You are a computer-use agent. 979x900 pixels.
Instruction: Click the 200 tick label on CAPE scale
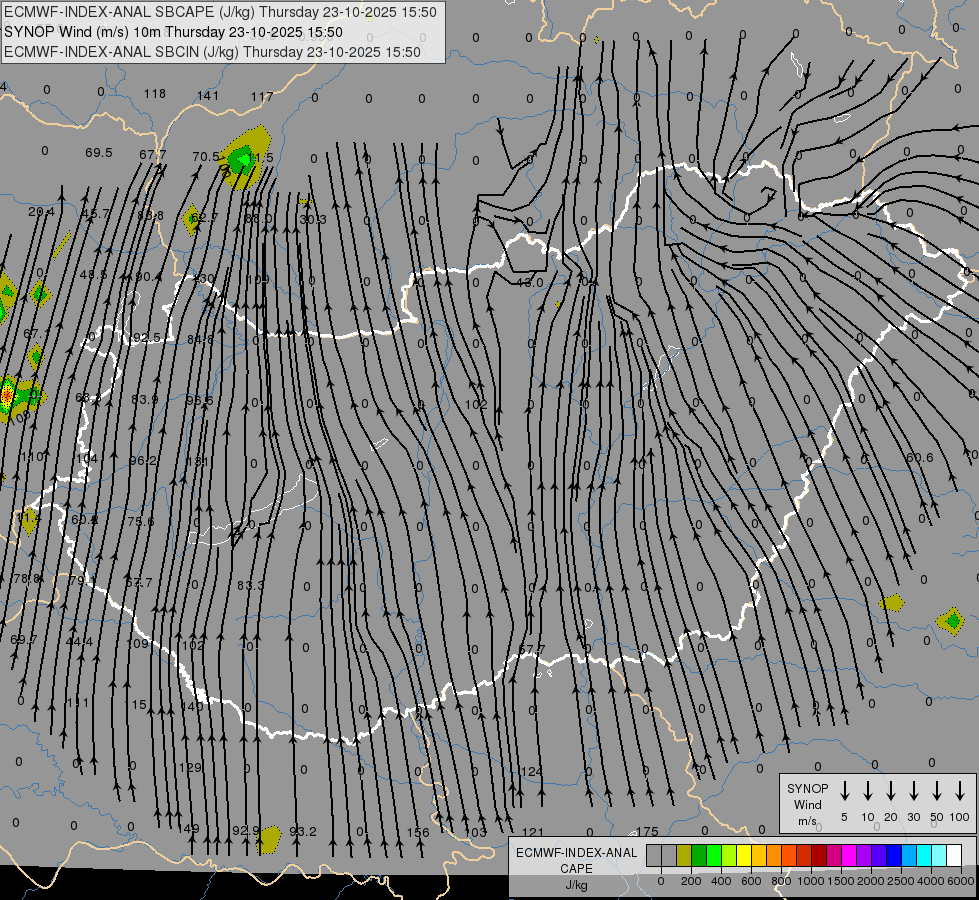(691, 881)
